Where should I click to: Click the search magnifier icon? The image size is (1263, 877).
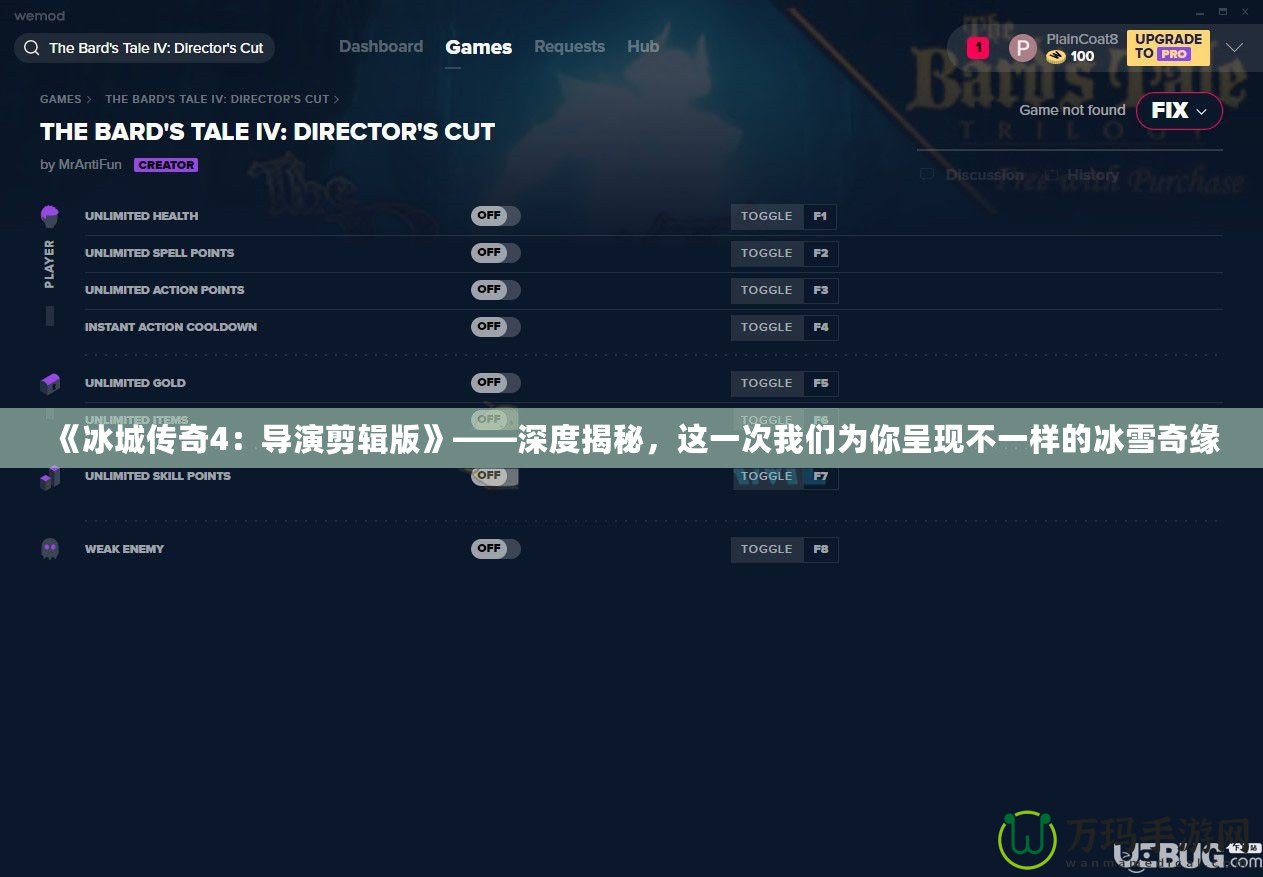click(x=31, y=48)
